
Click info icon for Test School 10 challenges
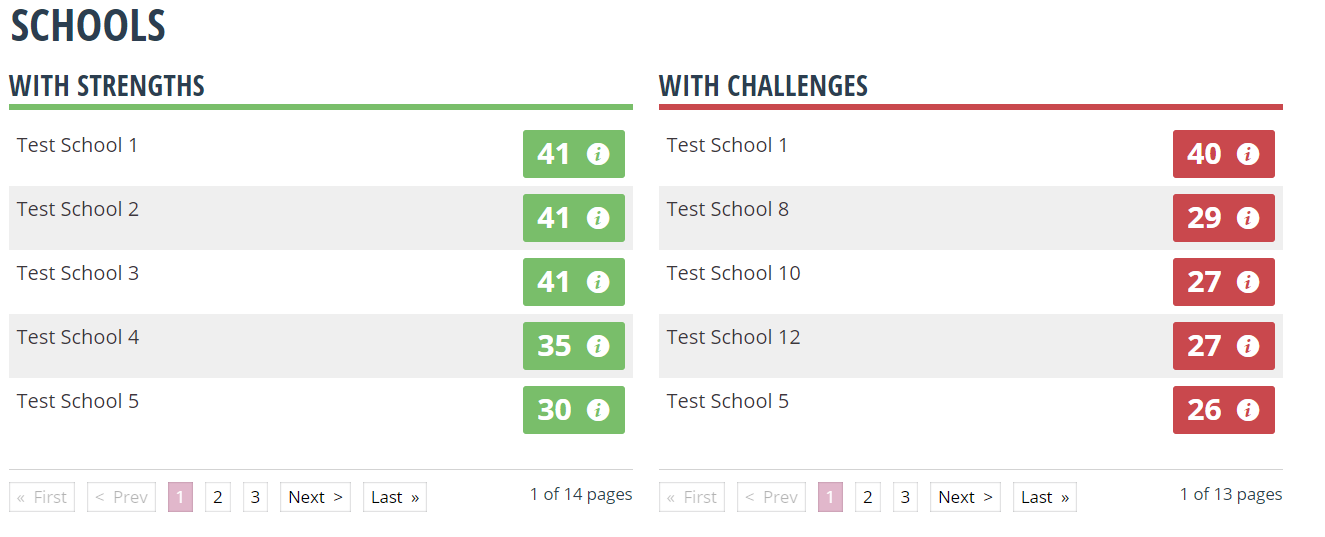1248,282
